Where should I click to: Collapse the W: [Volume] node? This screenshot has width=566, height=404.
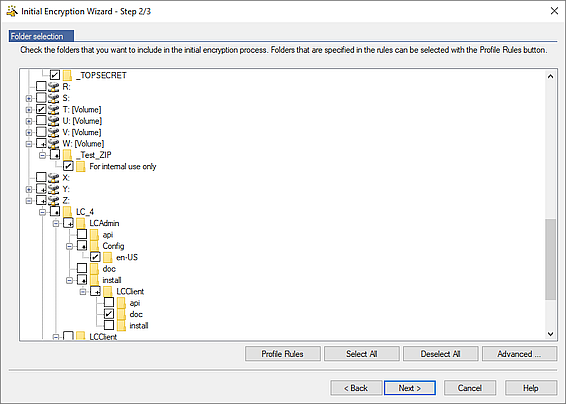[x=29, y=144]
